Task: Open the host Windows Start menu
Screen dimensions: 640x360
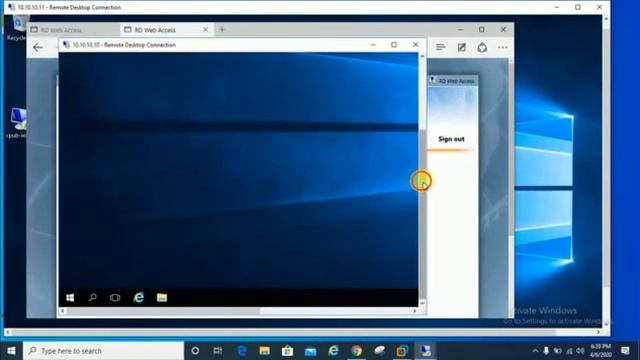Action: [x=11, y=351]
